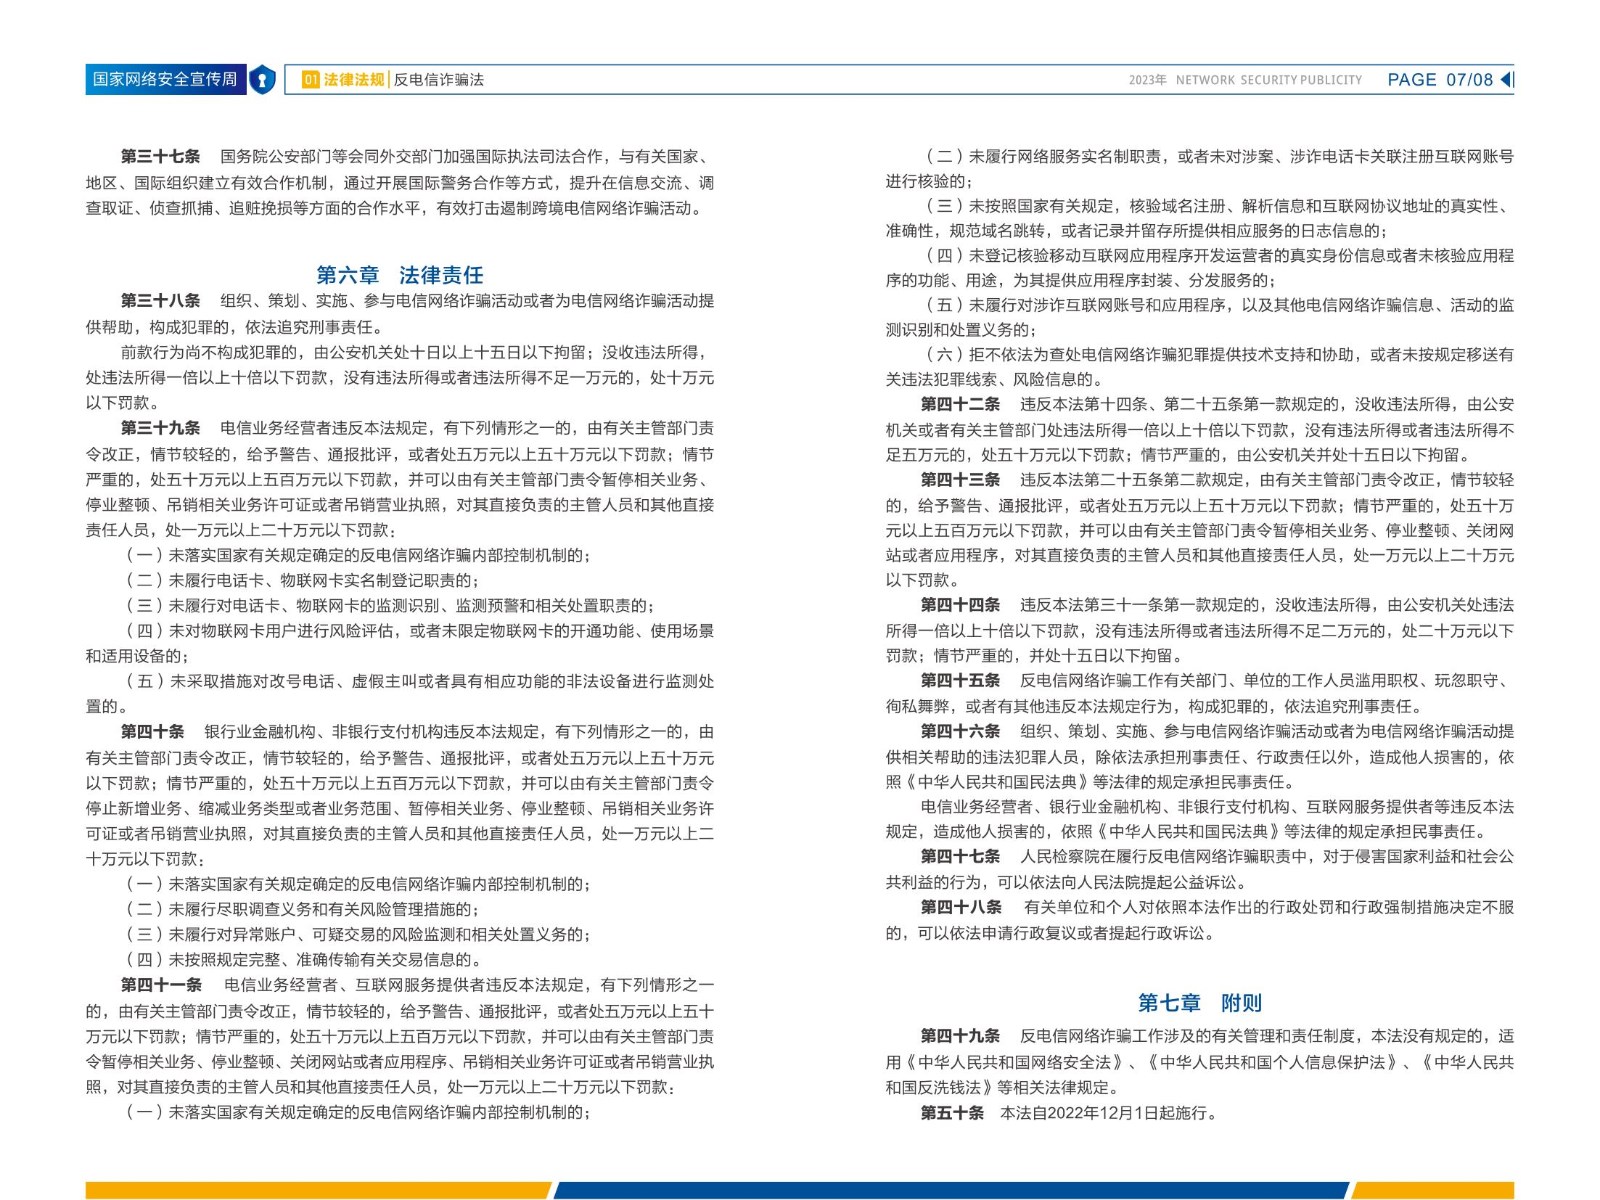Select the 反电信诈骗法 header title
The image size is (1600, 1200).
pos(438,80)
